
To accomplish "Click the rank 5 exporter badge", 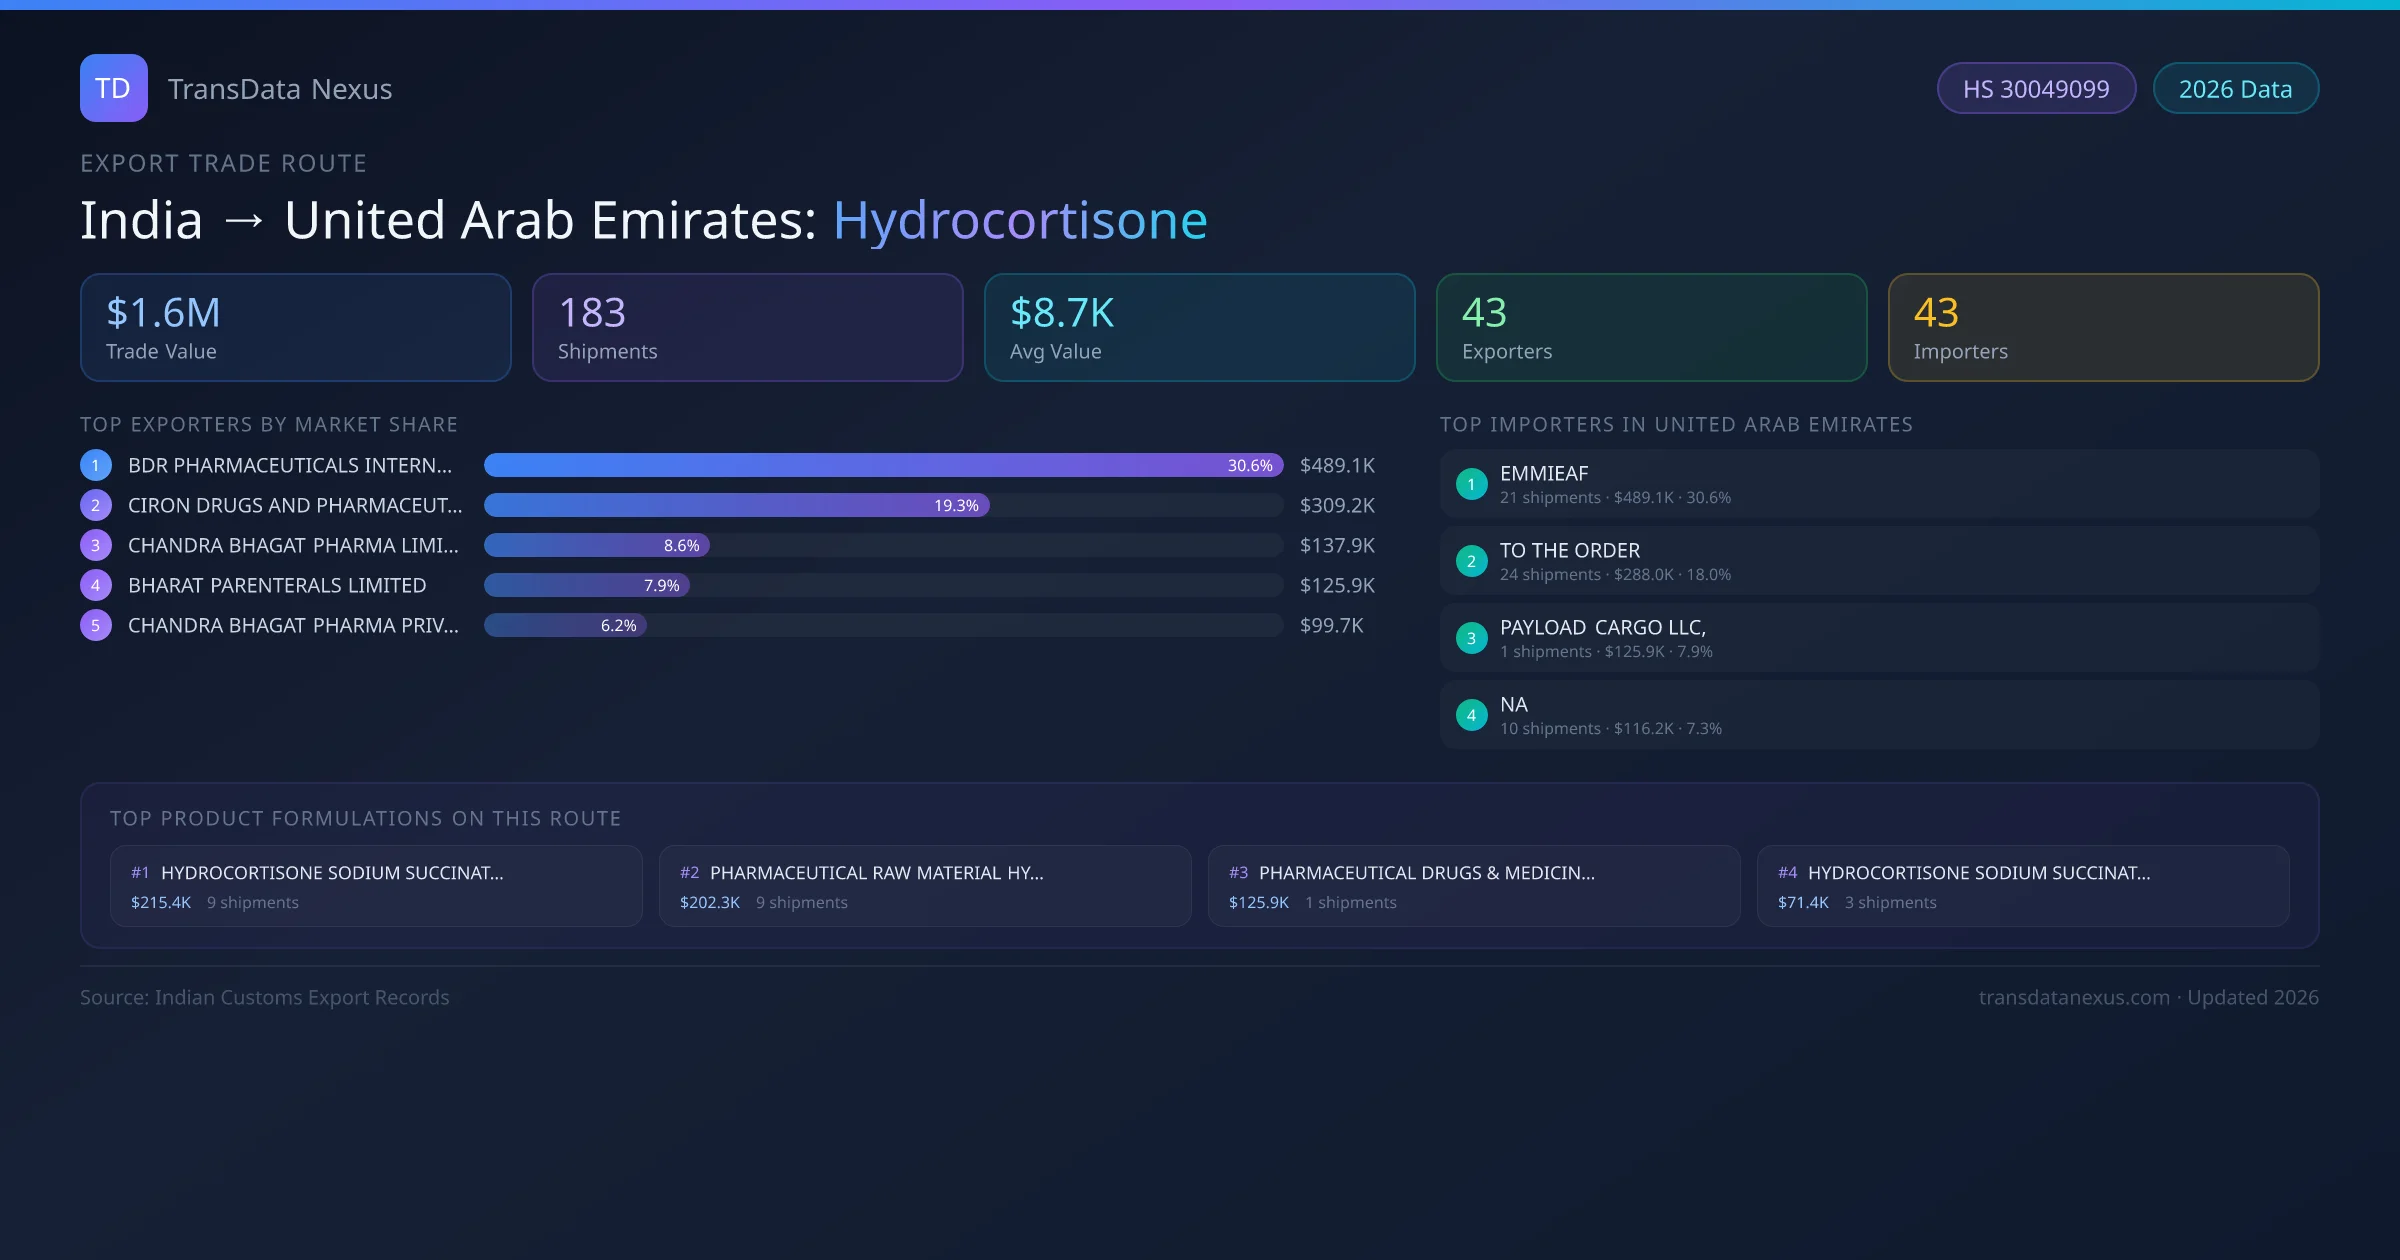I will click(x=95, y=625).
